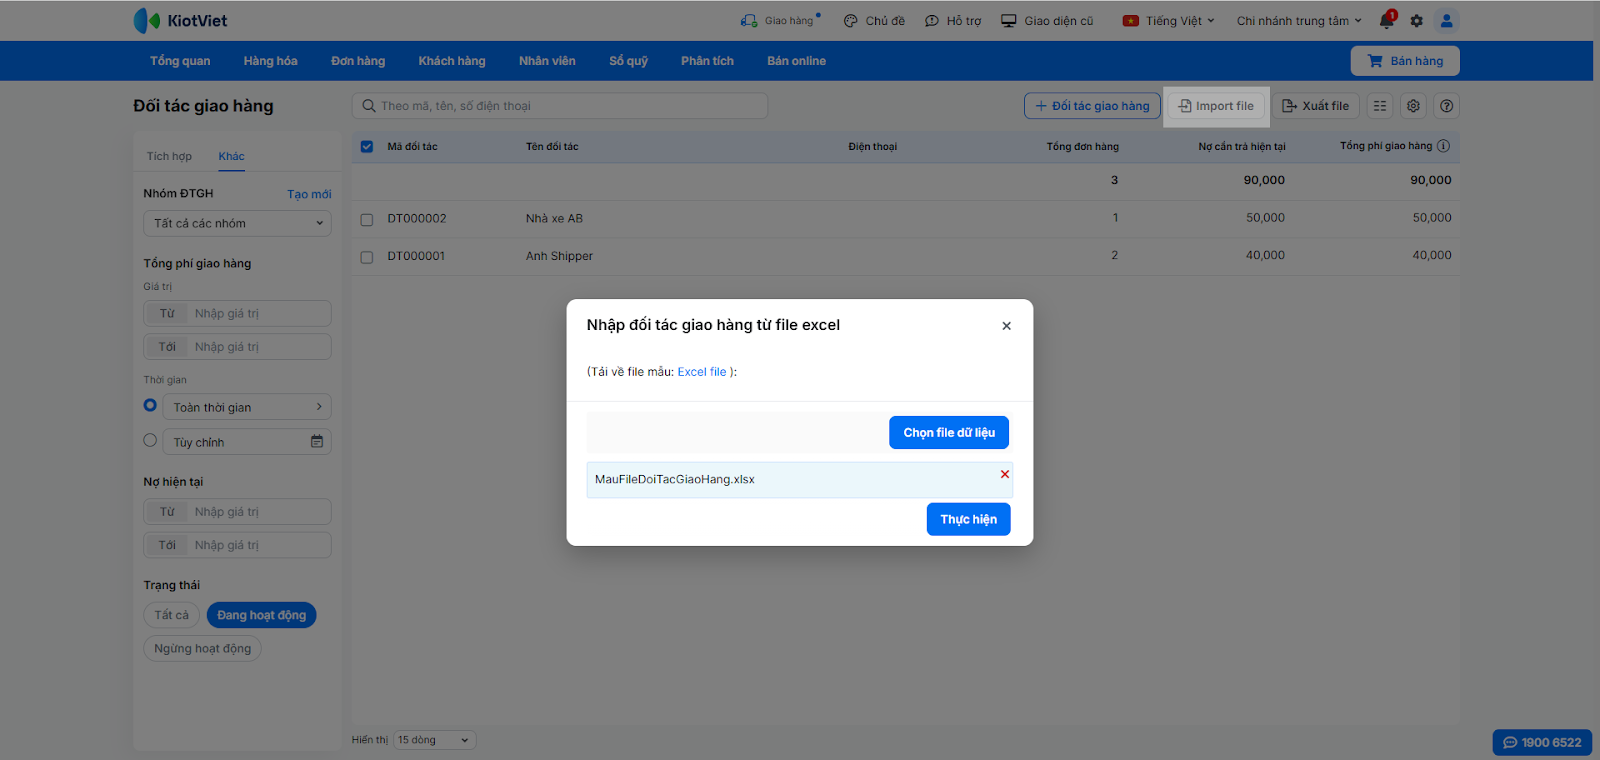
Task: Open table settings gear icon
Action: click(x=1413, y=106)
